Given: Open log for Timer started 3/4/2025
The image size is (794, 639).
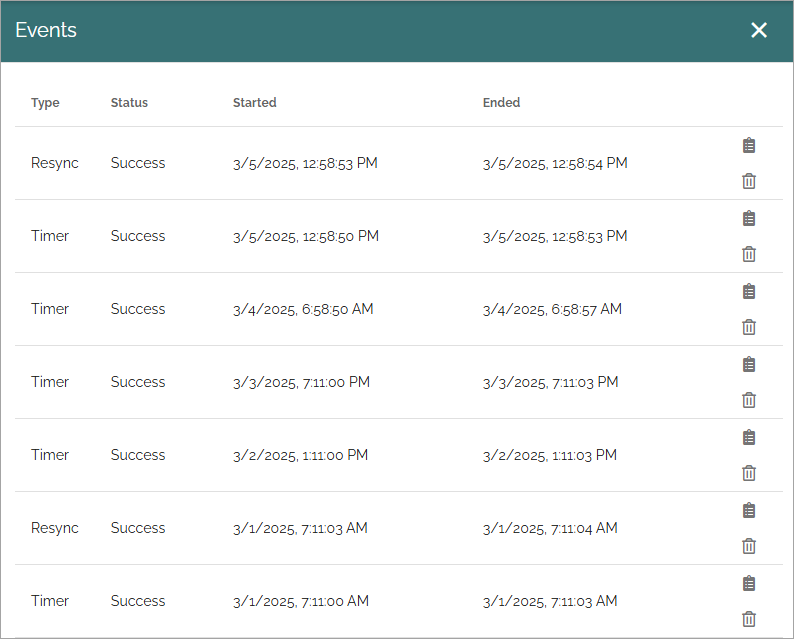Looking at the screenshot, I should (x=749, y=291).
